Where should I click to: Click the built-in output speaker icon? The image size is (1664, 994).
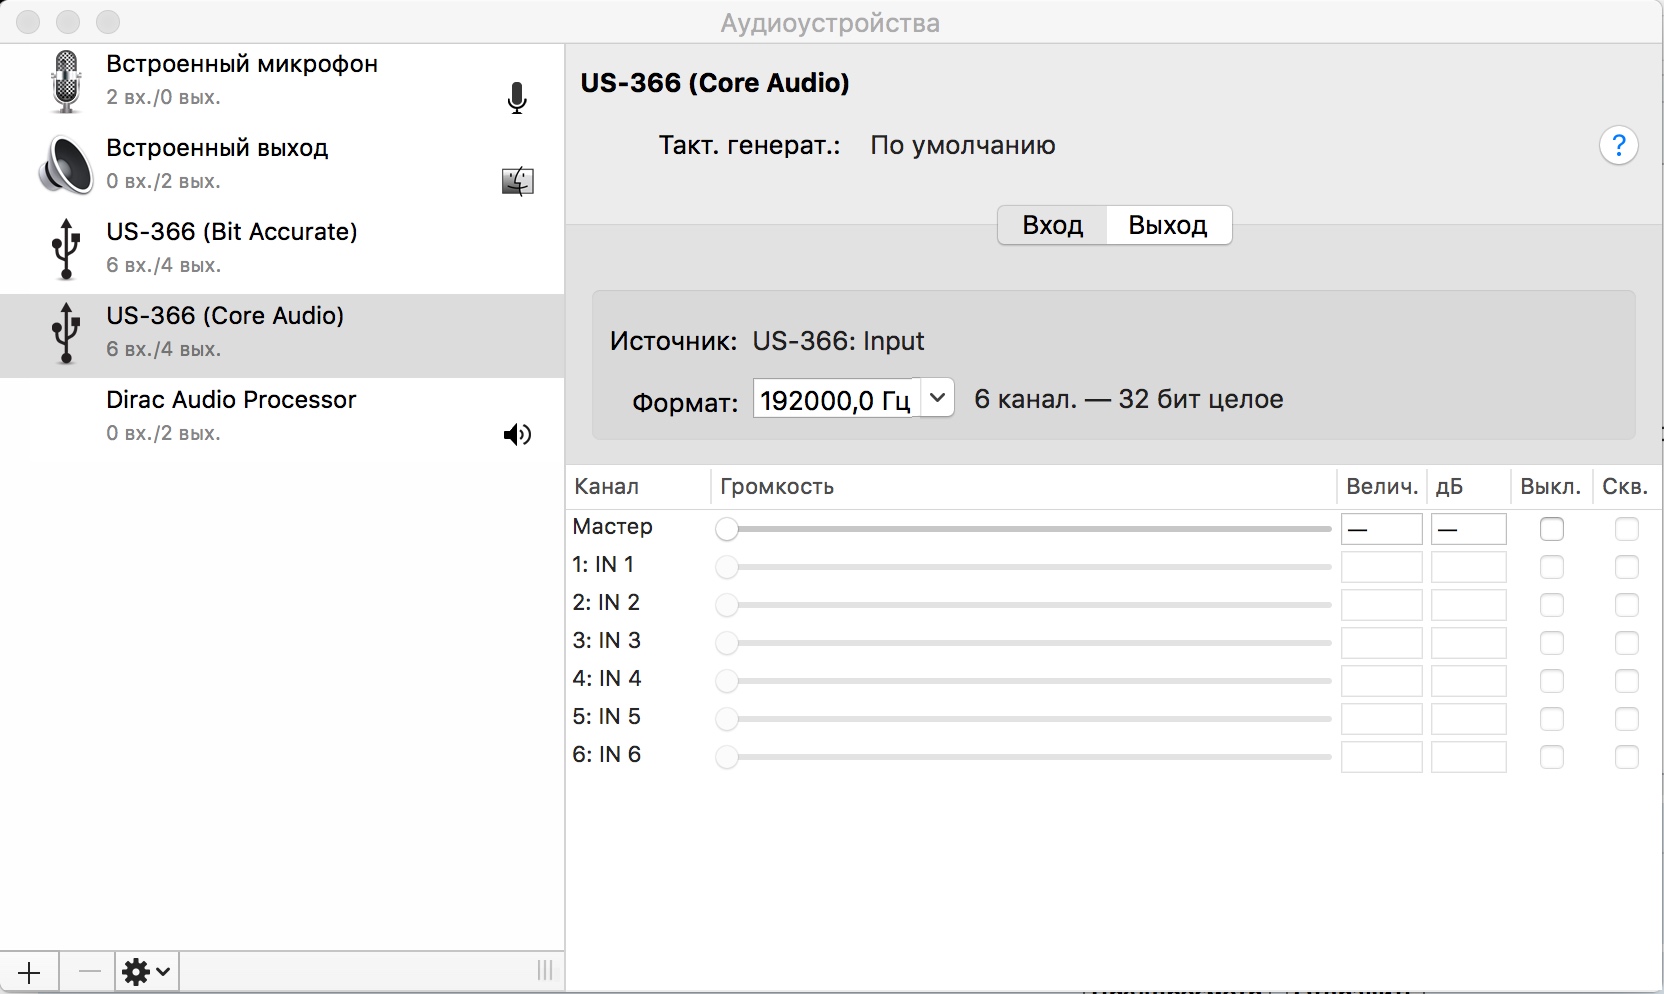(66, 165)
